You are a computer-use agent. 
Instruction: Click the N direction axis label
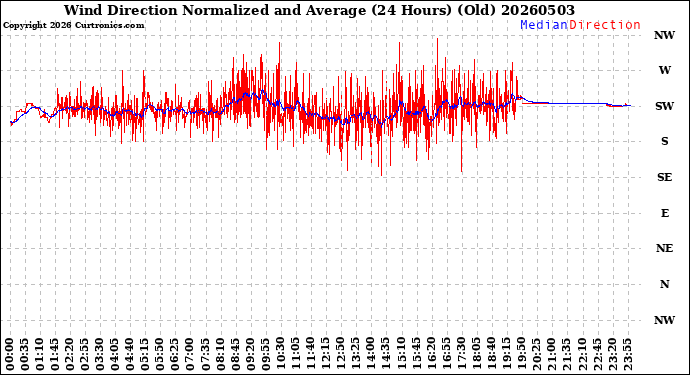664,284
